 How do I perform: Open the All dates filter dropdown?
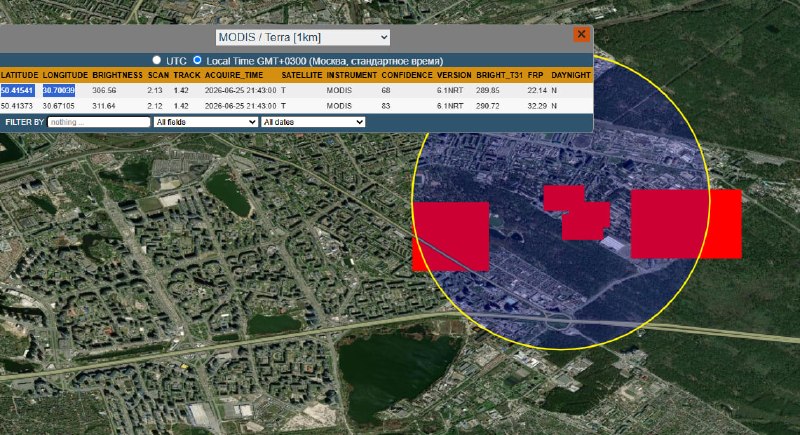(313, 122)
